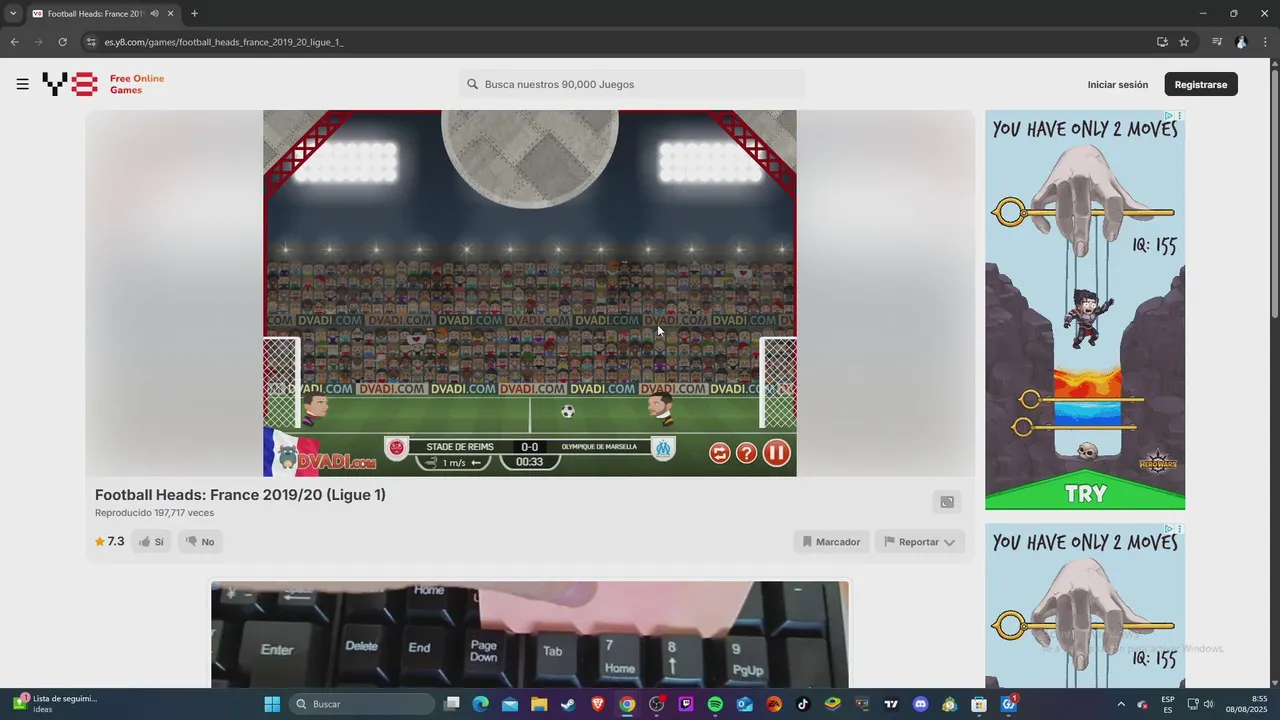
Task: Click the search box 'Busca nuestros 90,000 Juegos'
Action: [x=632, y=84]
